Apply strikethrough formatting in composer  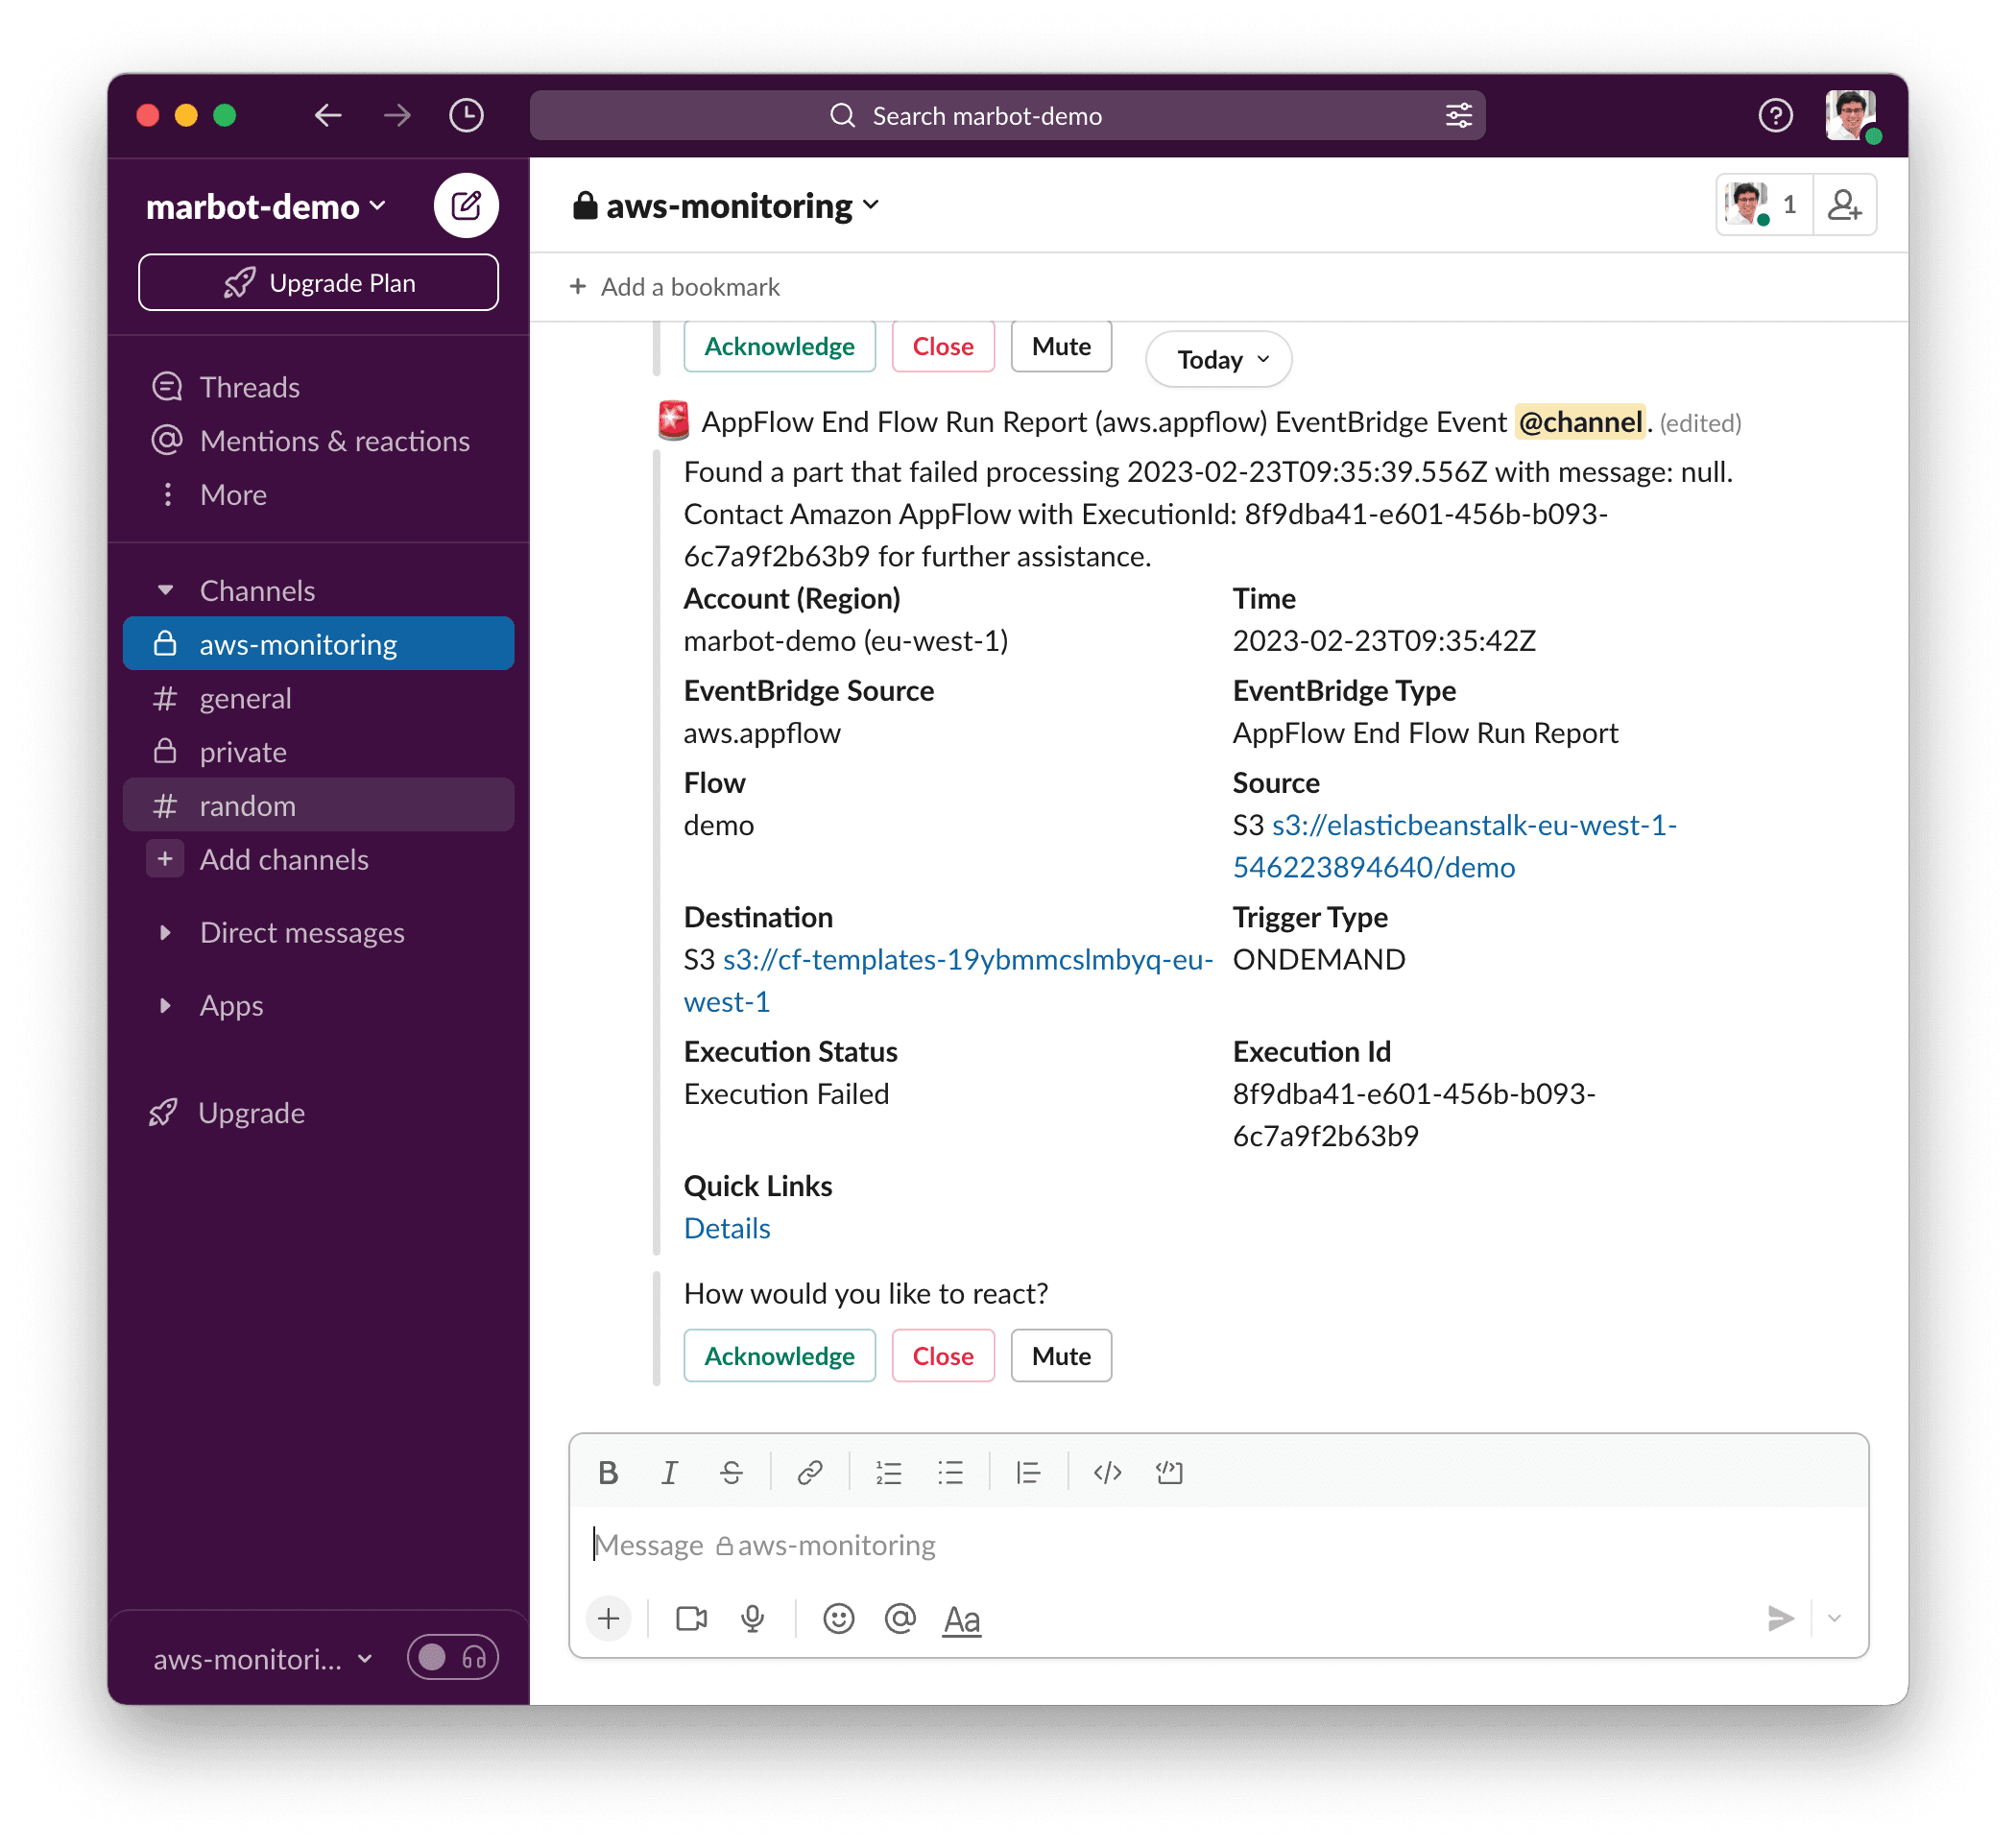click(x=731, y=1473)
